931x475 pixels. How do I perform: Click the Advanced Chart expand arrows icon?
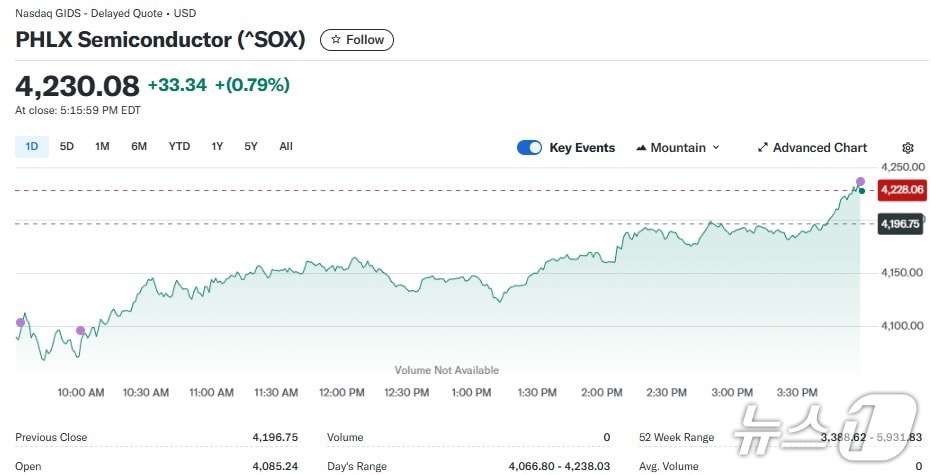pos(763,148)
